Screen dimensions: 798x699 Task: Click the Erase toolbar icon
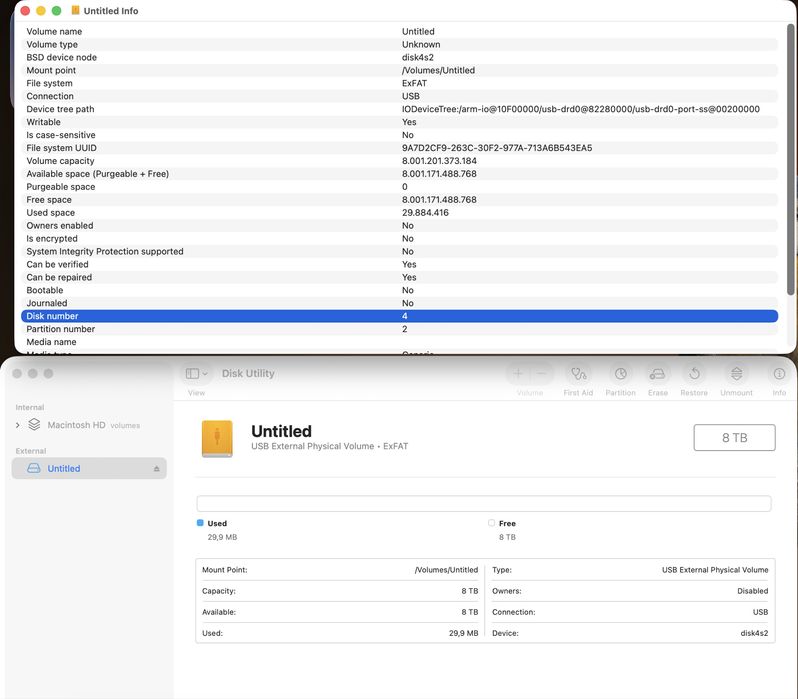pyautogui.click(x=658, y=374)
